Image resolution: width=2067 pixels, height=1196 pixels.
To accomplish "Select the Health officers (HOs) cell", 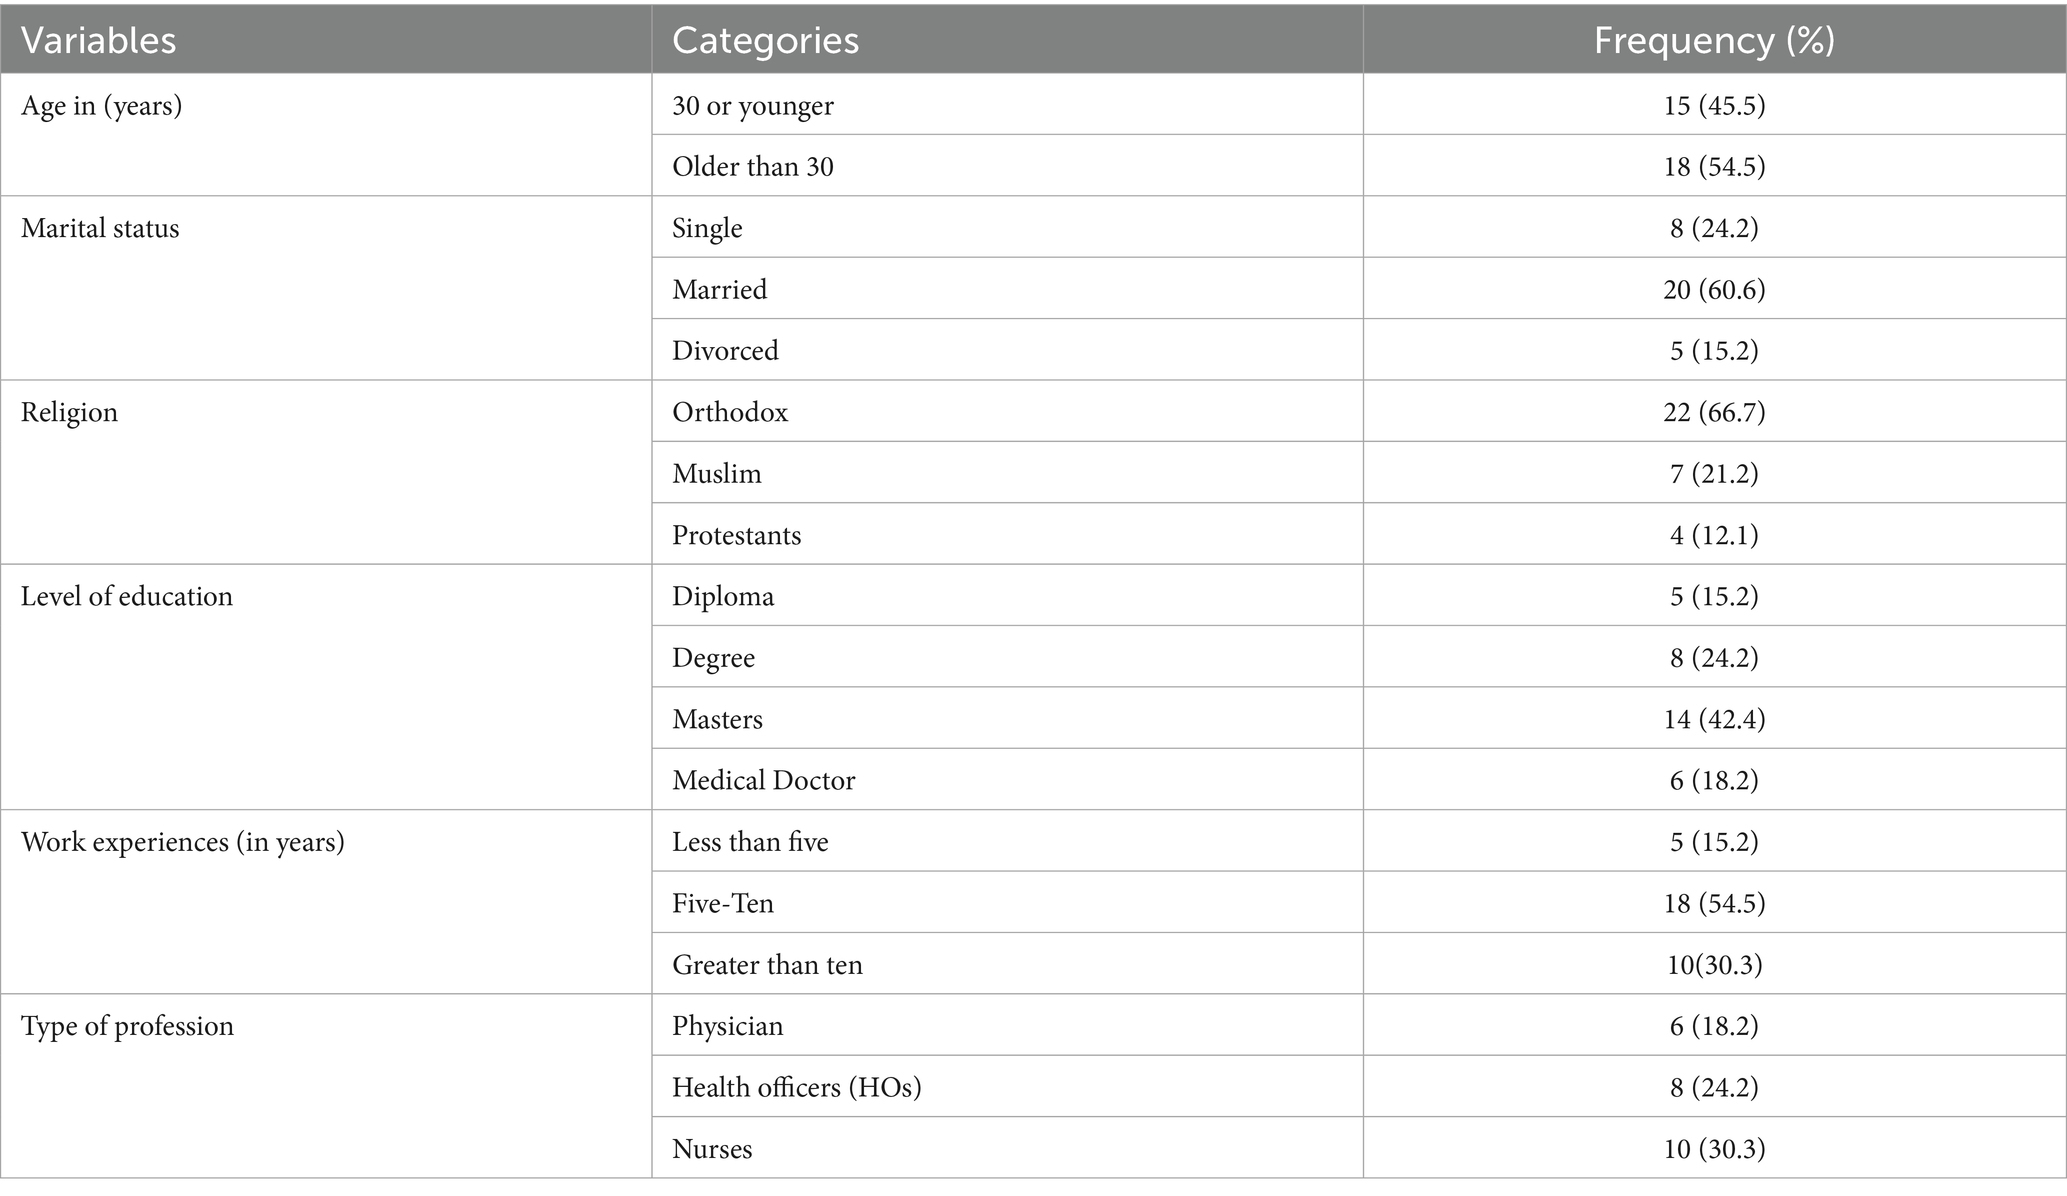I will (1007, 1087).
